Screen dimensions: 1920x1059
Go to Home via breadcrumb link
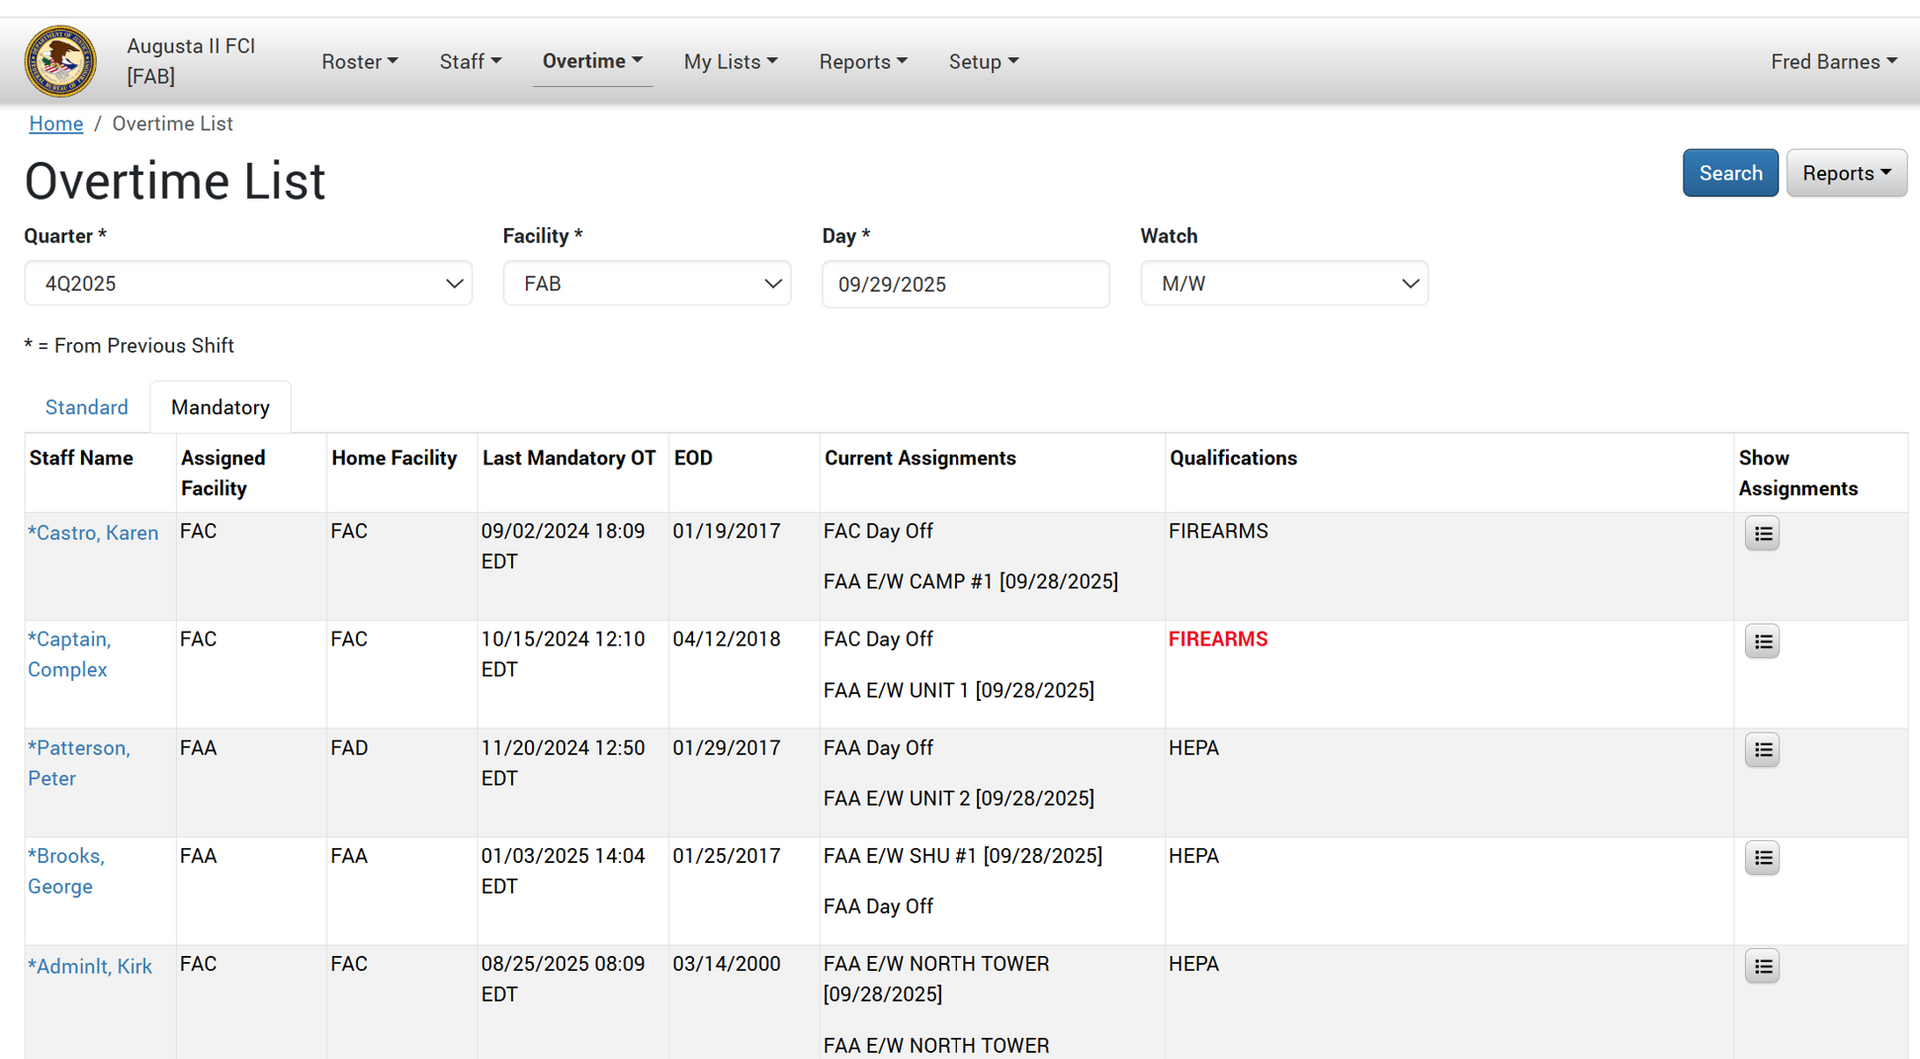point(56,124)
